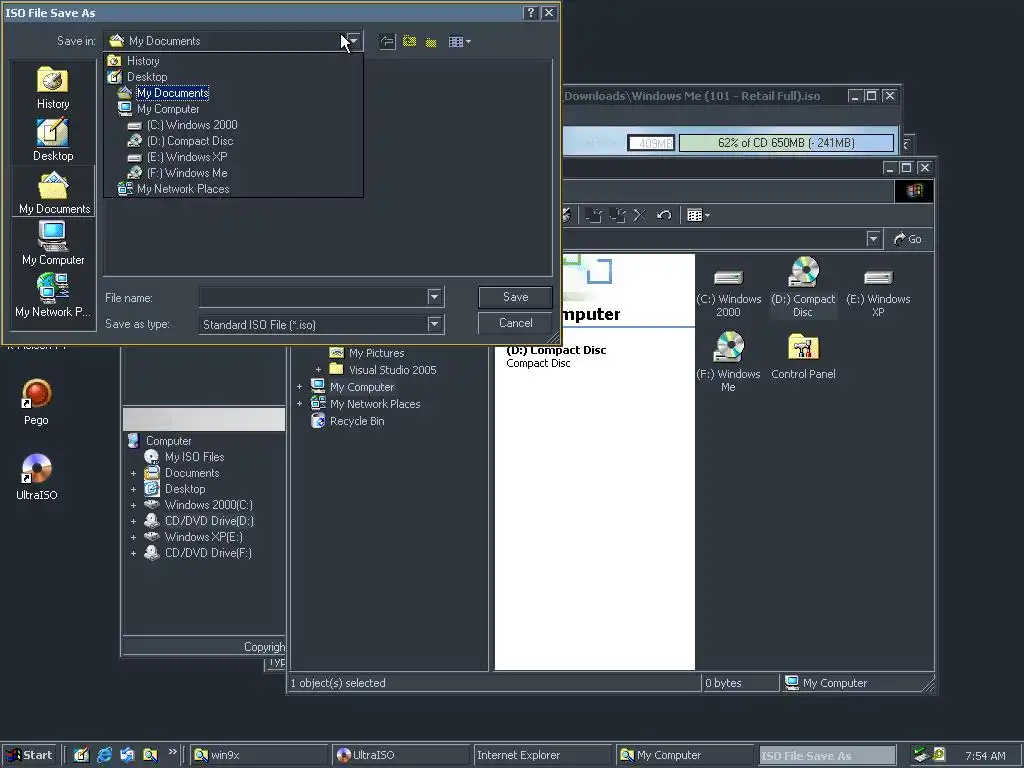The image size is (1024, 768).
Task: Expand My Computer in Explorer folder tree
Action: pos(299,387)
